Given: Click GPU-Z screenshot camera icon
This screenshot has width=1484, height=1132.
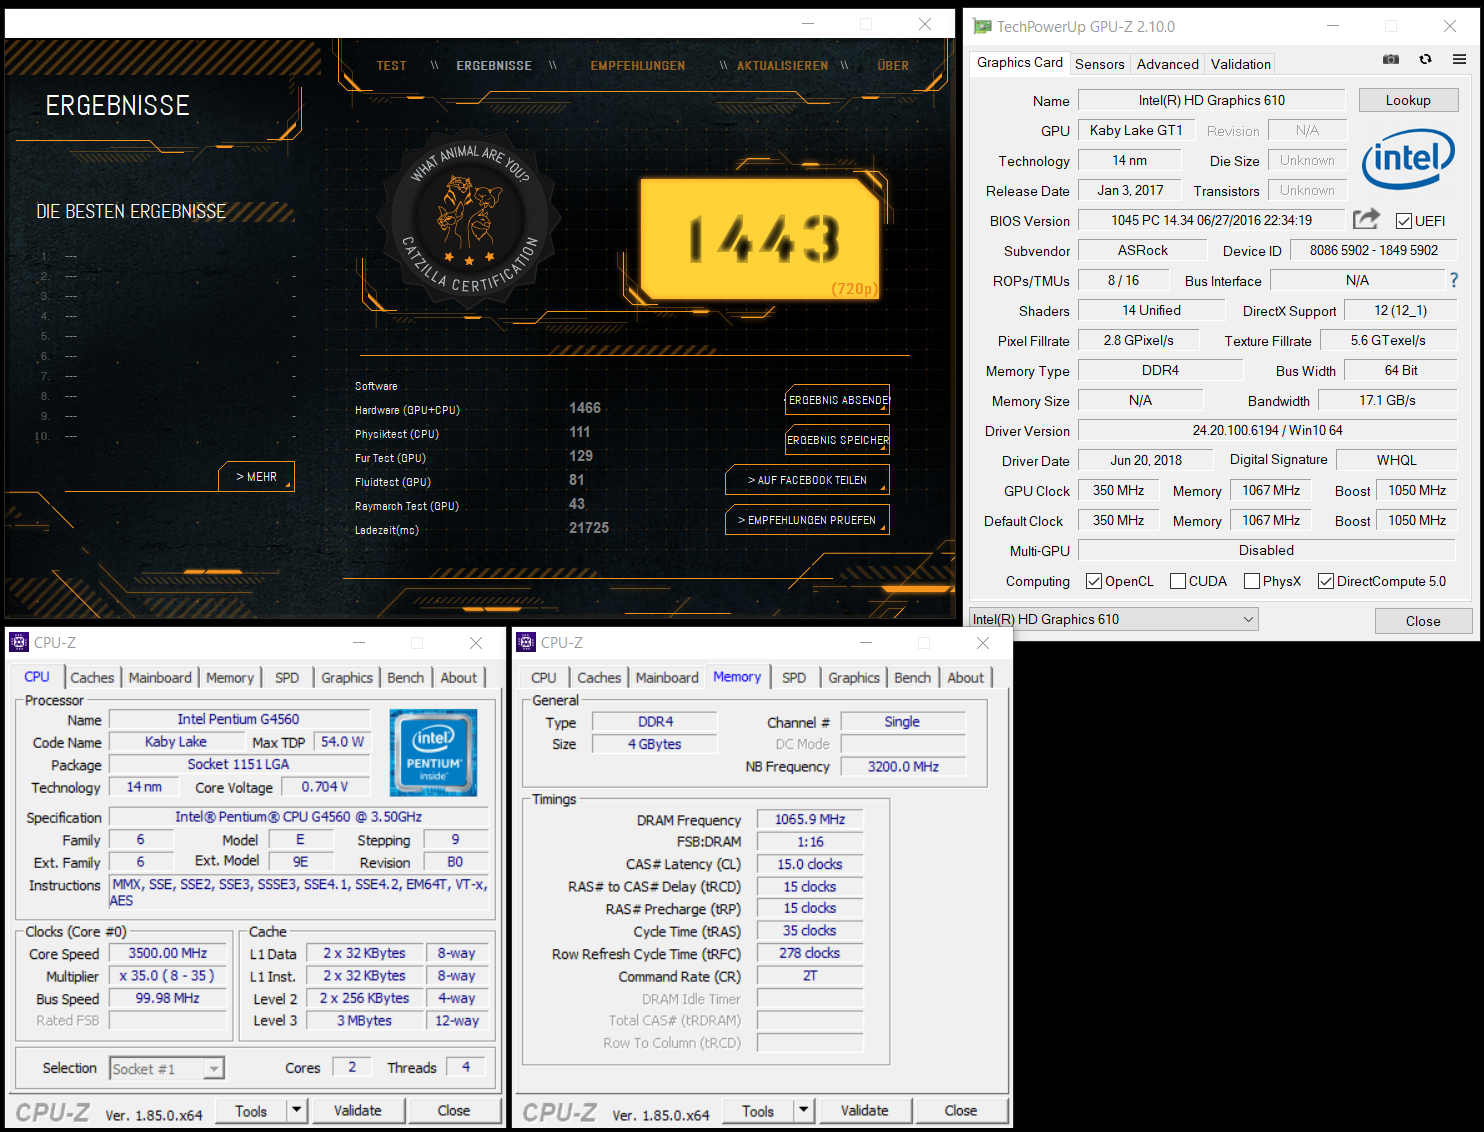Looking at the screenshot, I should click(1390, 59).
